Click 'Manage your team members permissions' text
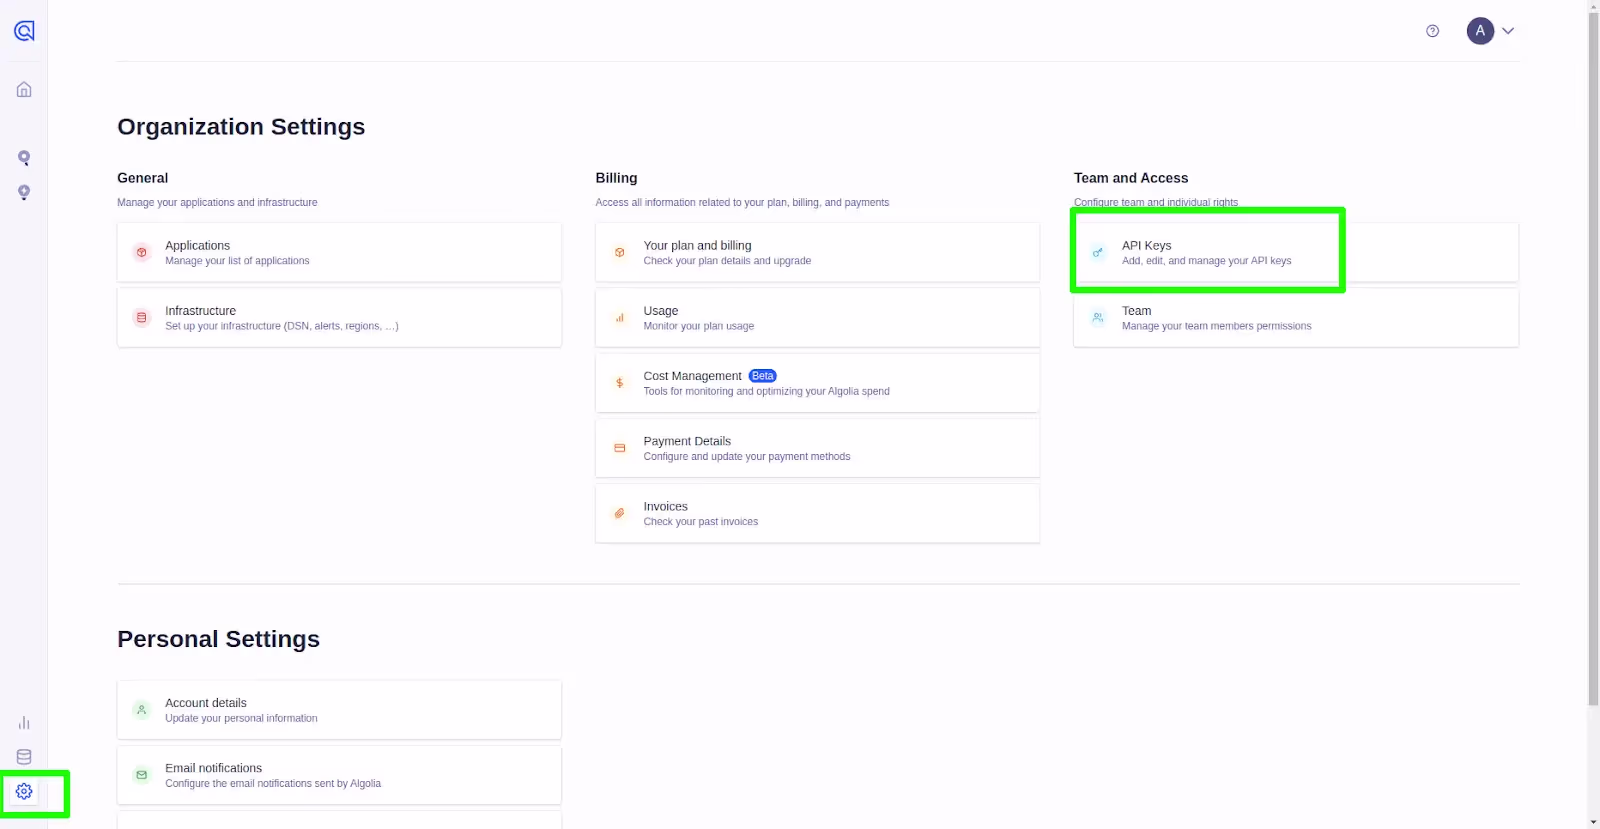The image size is (1600, 829). 1217,326
